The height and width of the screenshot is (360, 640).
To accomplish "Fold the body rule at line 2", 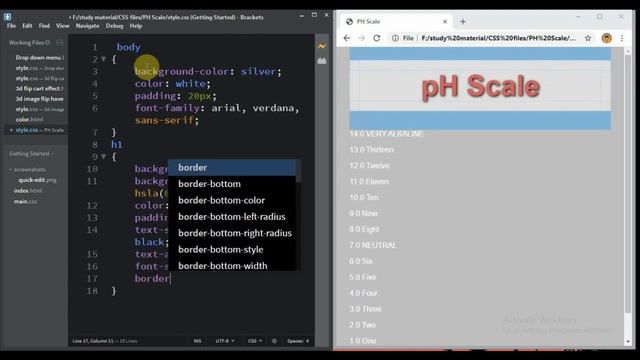I will click(x=104, y=60).
